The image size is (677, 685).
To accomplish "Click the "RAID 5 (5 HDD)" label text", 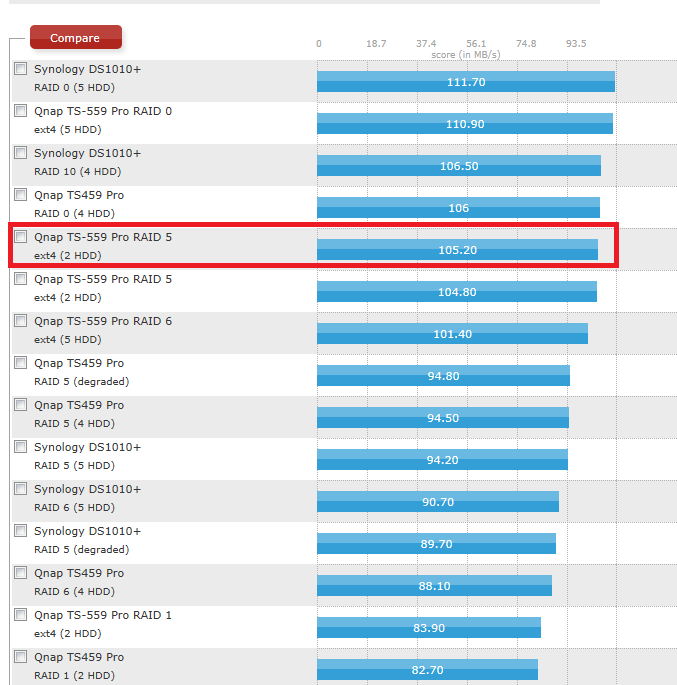I will [74, 465].
